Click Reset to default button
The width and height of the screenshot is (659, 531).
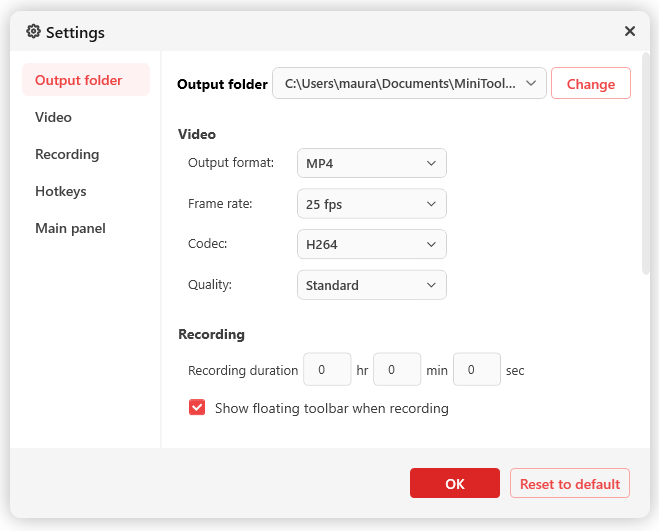570,483
